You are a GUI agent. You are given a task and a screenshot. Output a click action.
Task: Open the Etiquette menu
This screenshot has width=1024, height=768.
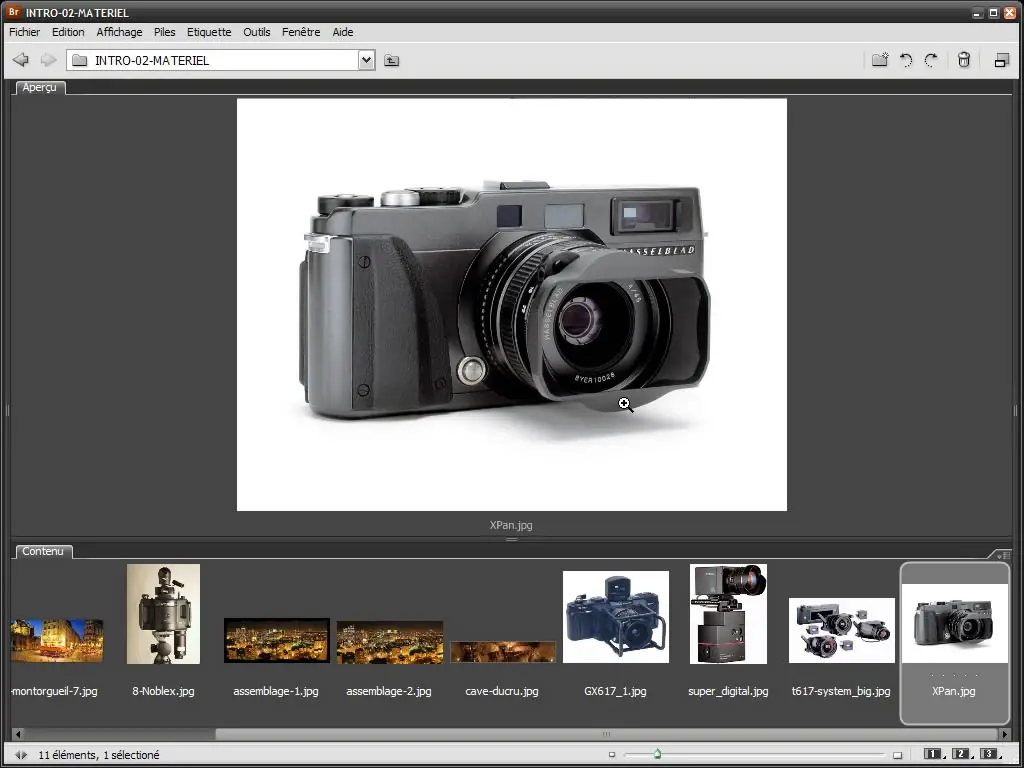click(209, 32)
